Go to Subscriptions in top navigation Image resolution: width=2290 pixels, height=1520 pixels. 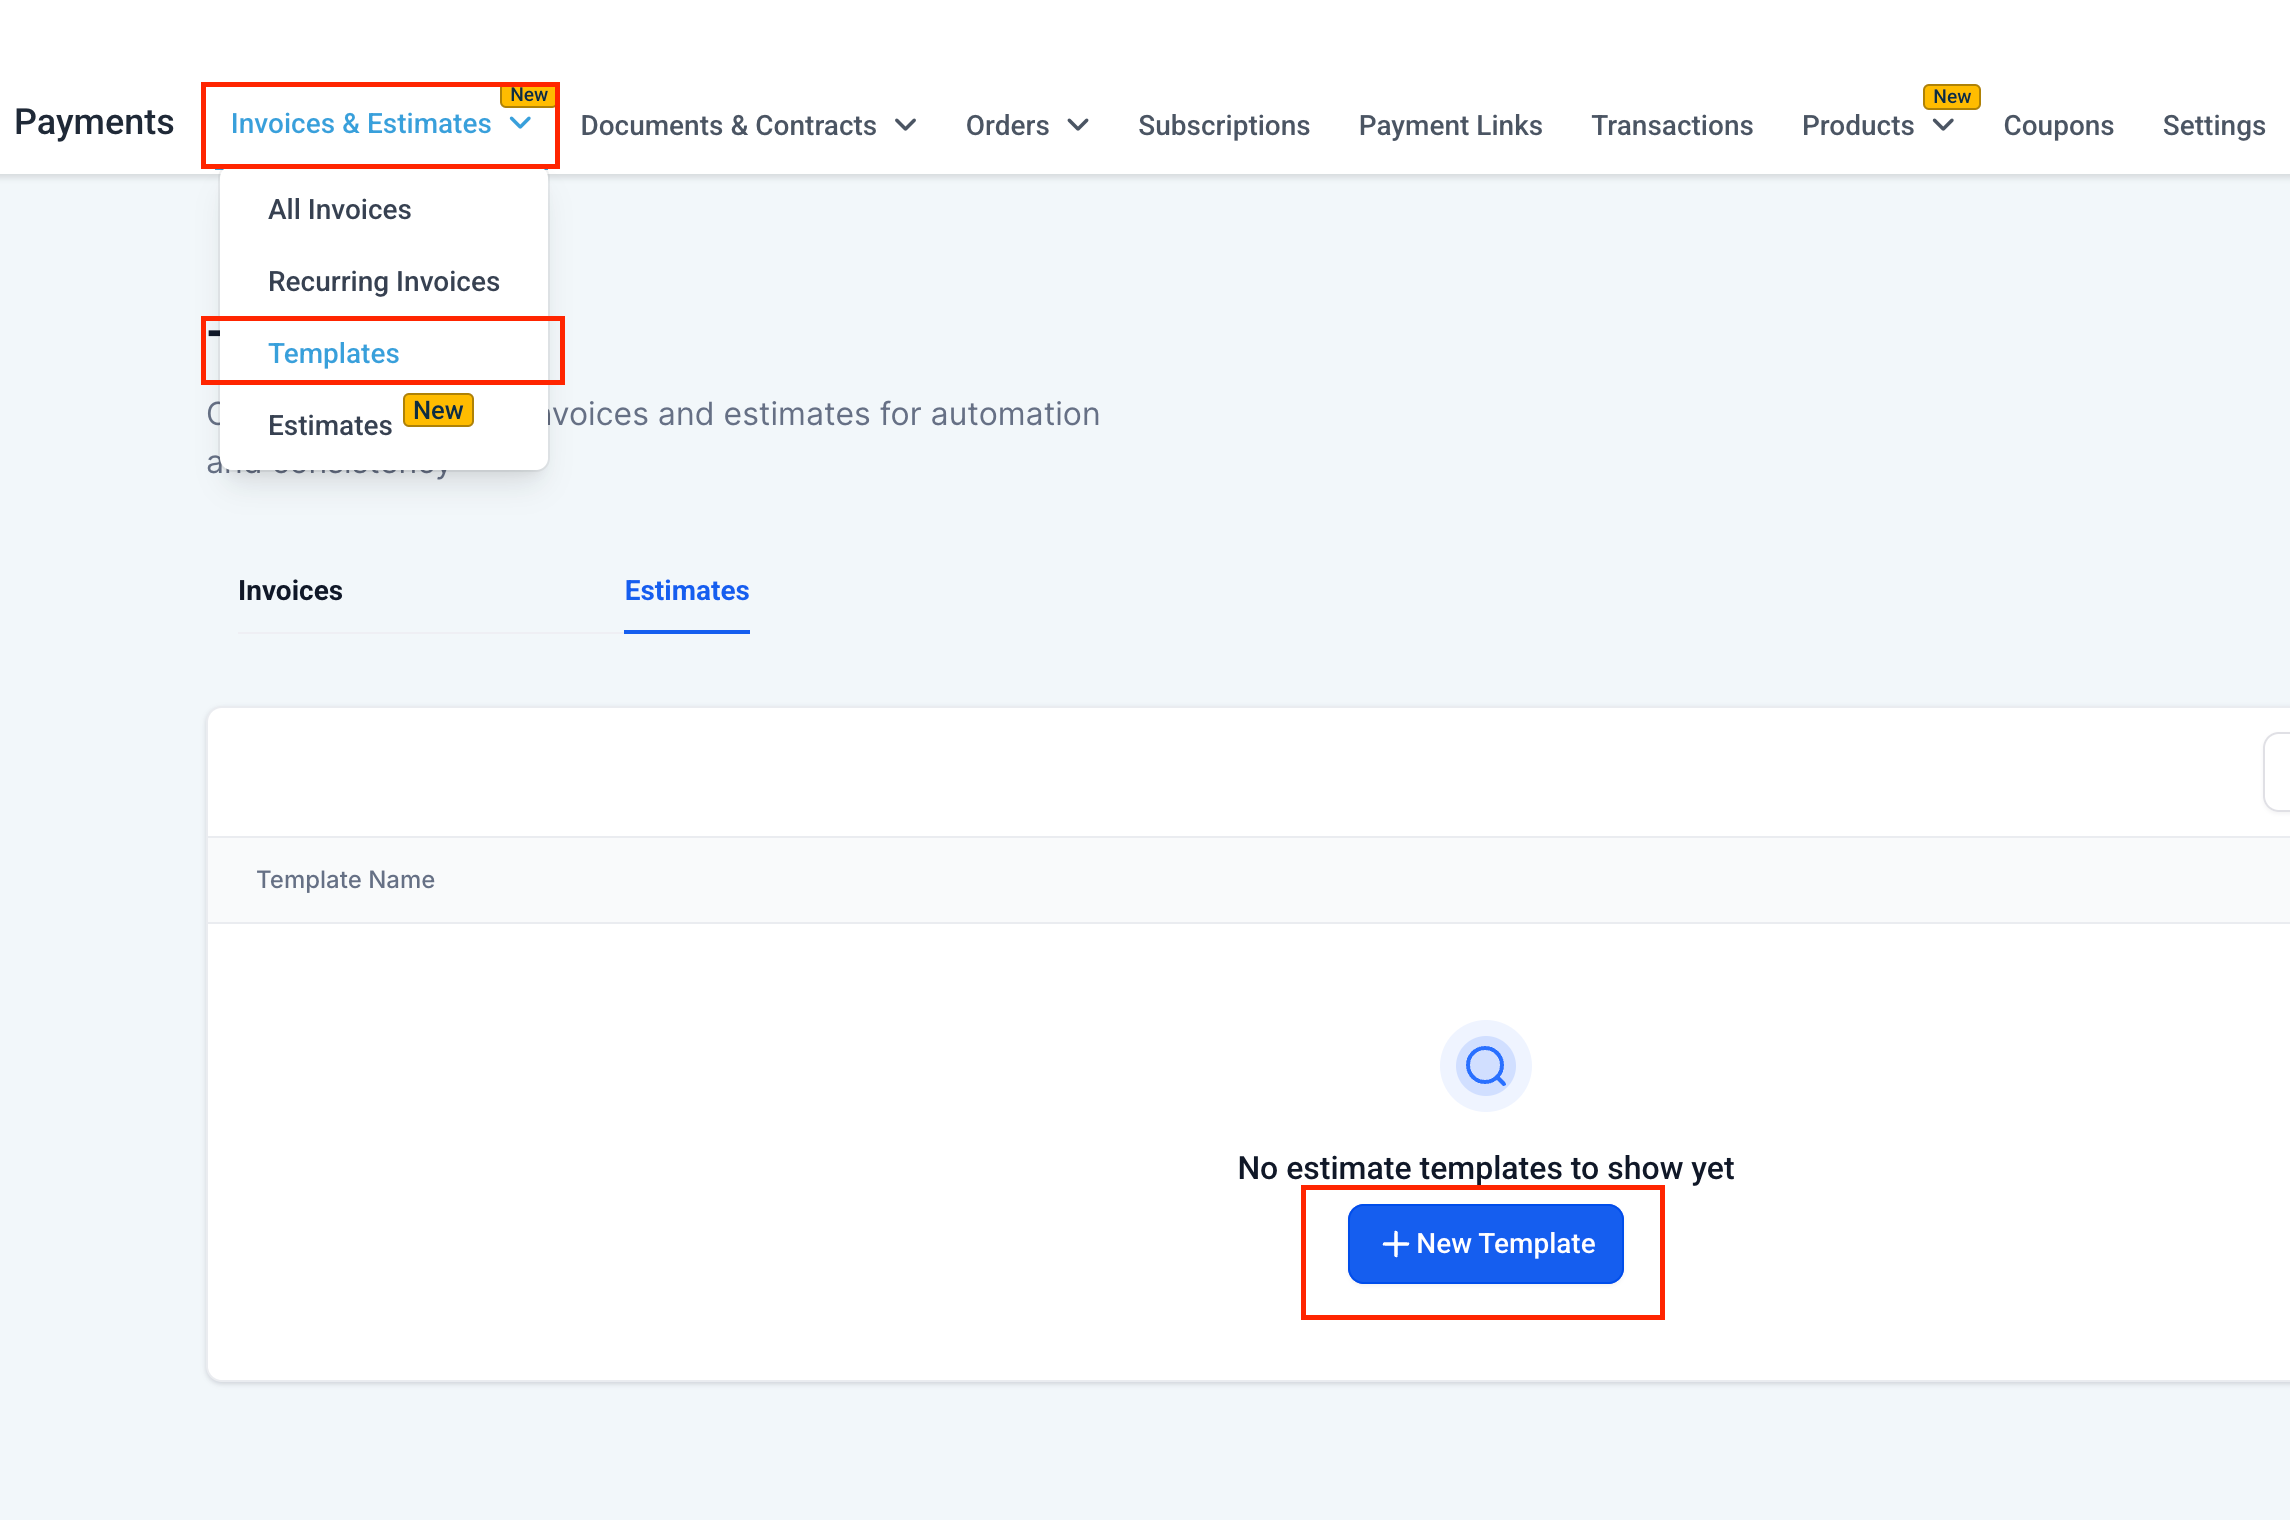tap(1223, 126)
